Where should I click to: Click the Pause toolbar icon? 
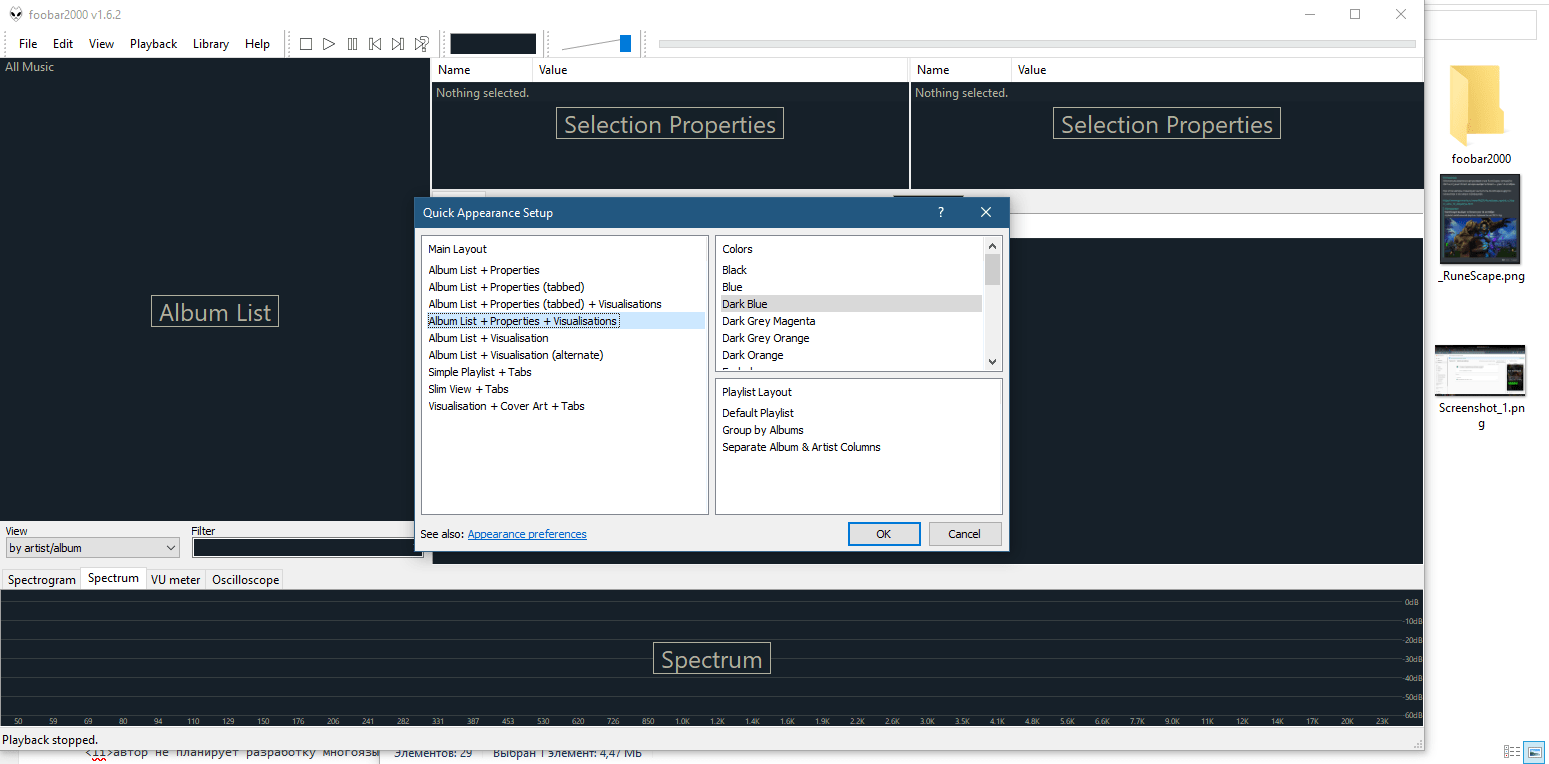tap(352, 44)
